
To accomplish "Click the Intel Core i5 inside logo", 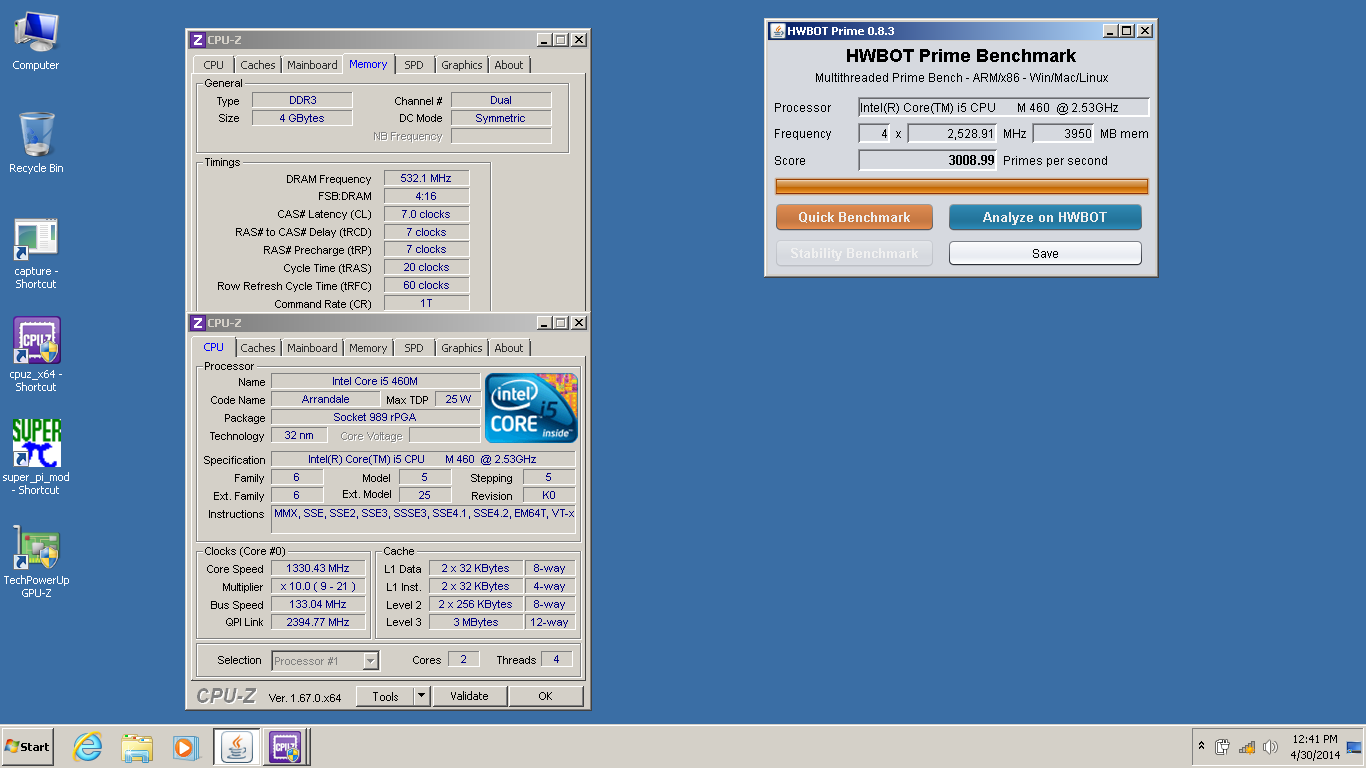I will click(531, 408).
